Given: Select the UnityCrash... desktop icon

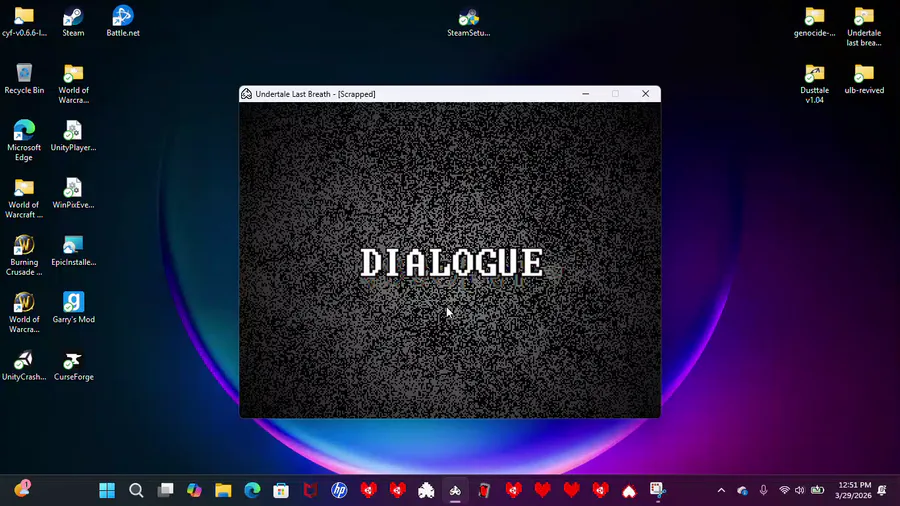Looking at the screenshot, I should pyautogui.click(x=24, y=366).
